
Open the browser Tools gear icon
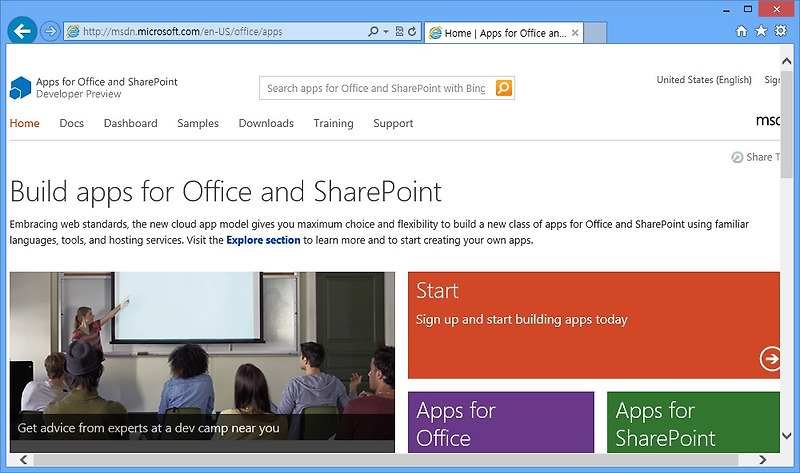[781, 31]
